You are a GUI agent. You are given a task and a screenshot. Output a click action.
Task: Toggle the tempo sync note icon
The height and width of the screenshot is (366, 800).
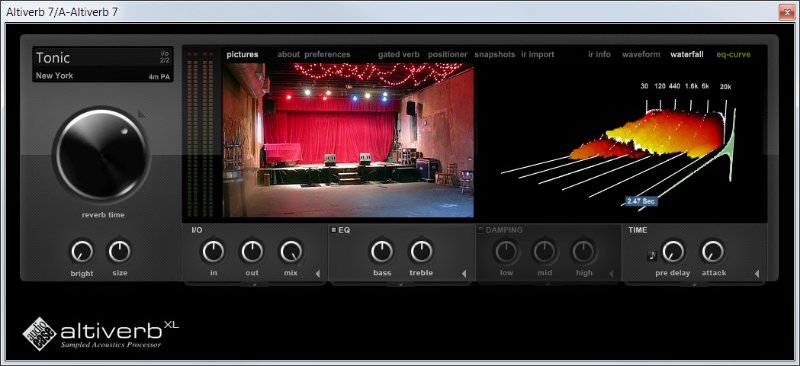[x=652, y=256]
